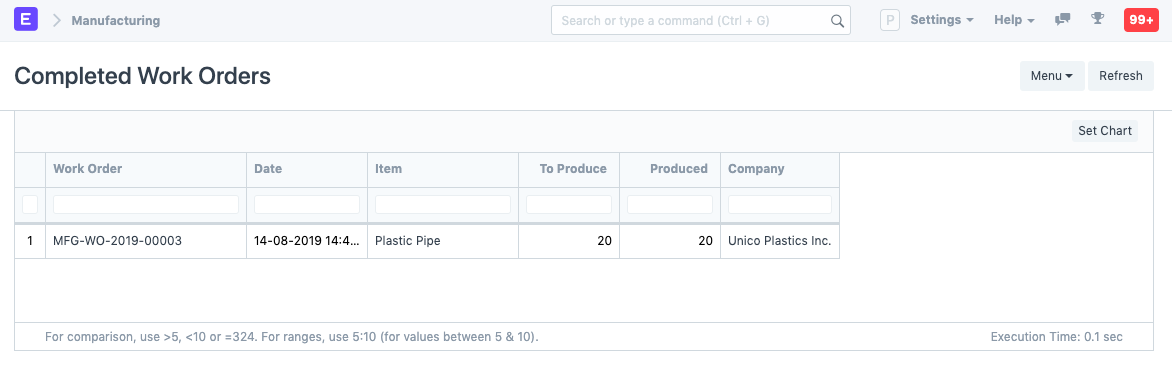Open the 99+ notifications badge
Image resolution: width=1172 pixels, height=371 pixels.
click(1141, 20)
